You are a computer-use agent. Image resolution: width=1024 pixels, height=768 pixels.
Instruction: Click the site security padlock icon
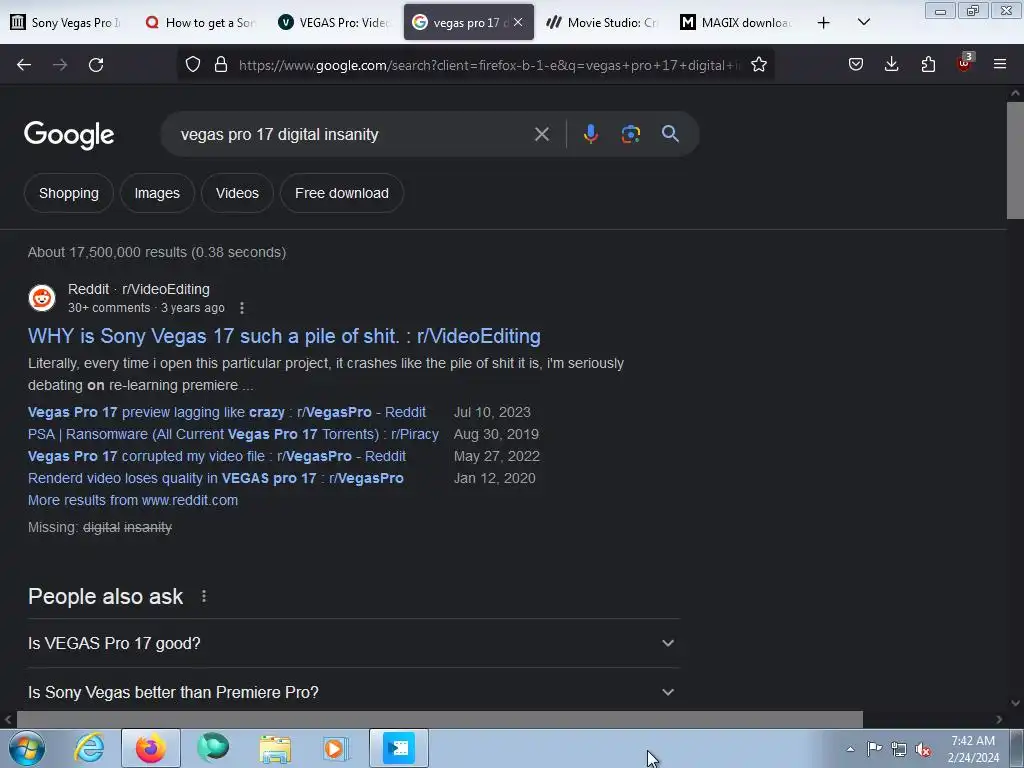click(x=221, y=65)
